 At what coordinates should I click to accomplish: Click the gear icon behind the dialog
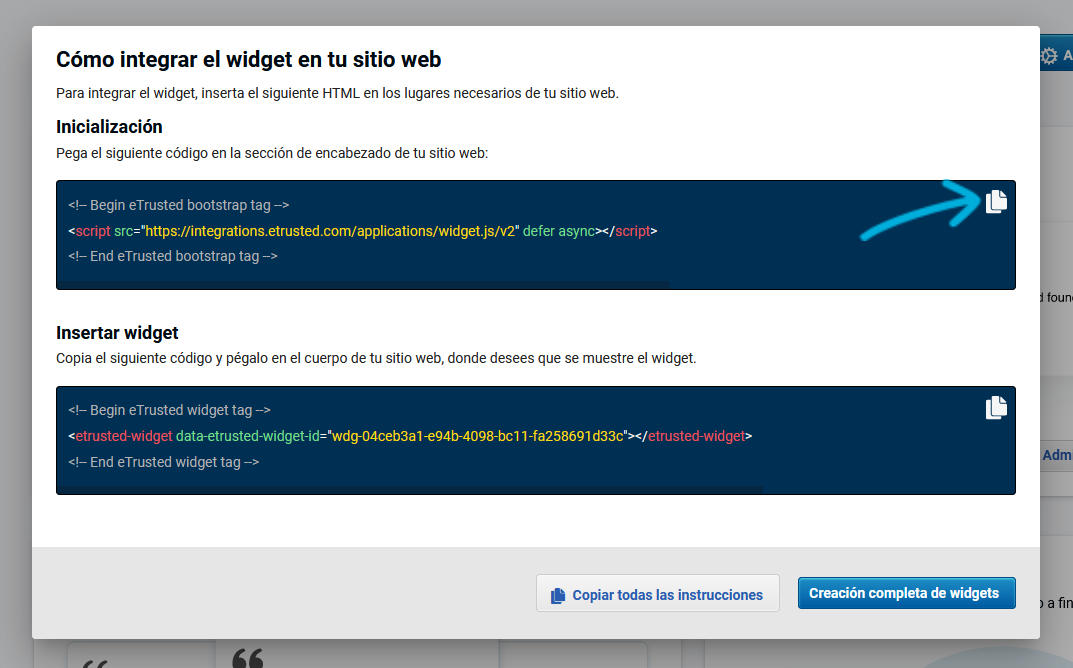point(1048,55)
